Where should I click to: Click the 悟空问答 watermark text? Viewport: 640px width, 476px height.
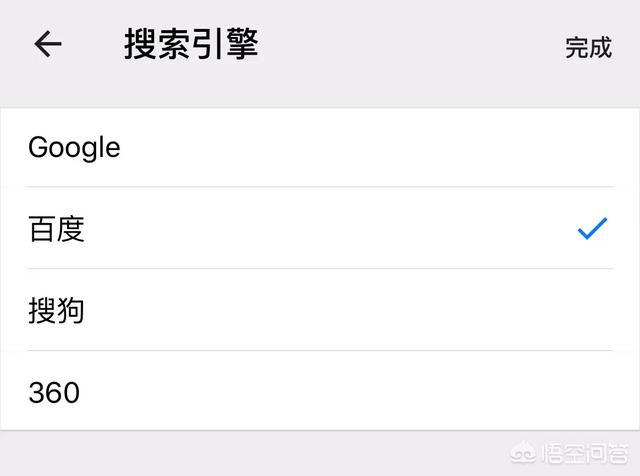[584, 454]
